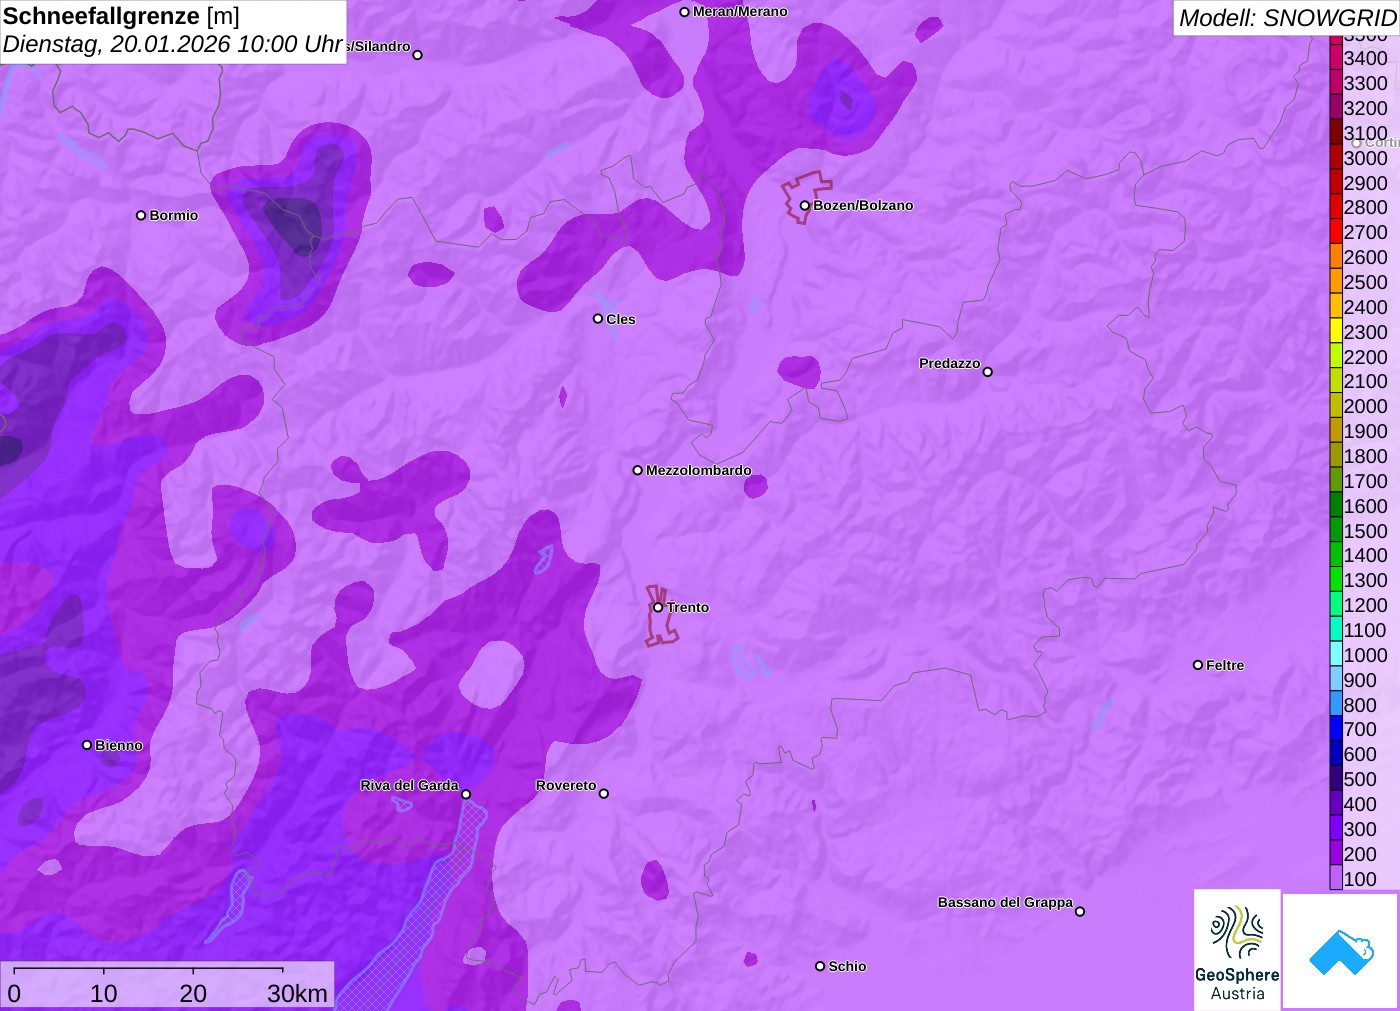Select the 1900 m legend color swatch
This screenshot has height=1011, width=1400.
click(x=1336, y=431)
